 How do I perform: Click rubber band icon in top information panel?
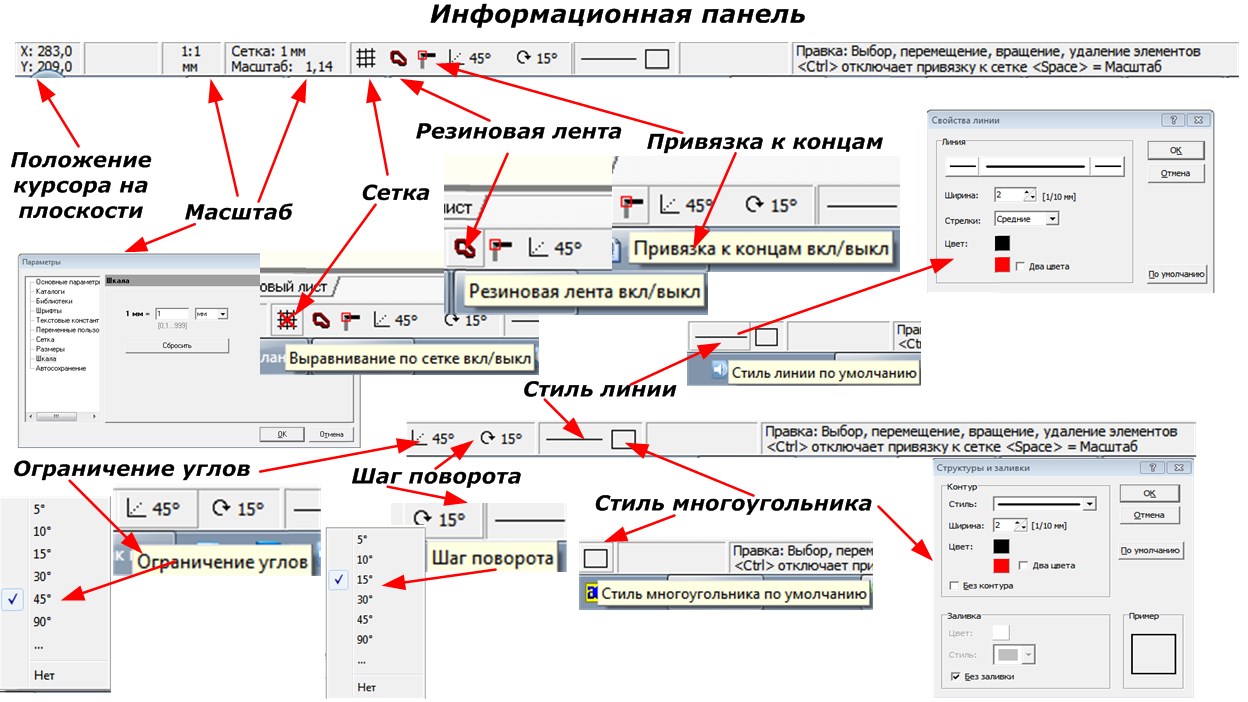(397, 58)
